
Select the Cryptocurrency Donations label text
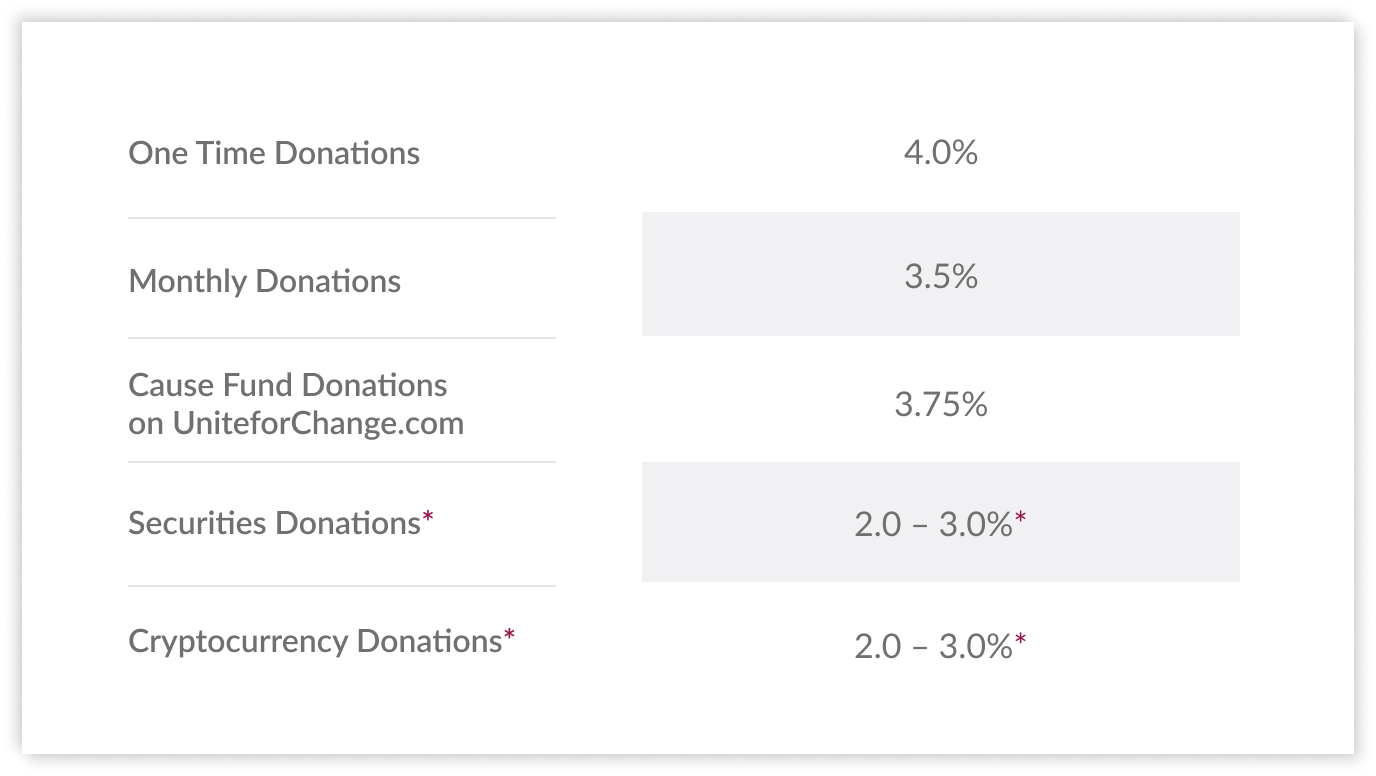(314, 641)
